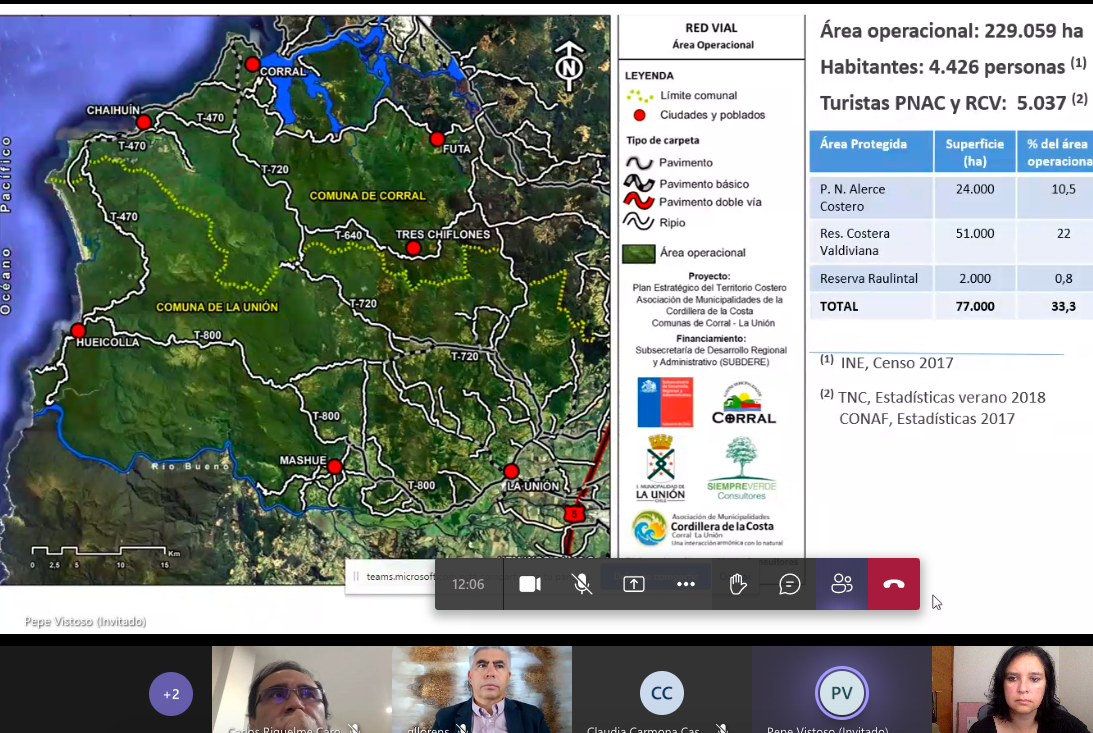Click the PV avatar of Pepe Vistoso
The height and width of the screenshot is (733, 1093).
pos(841,693)
